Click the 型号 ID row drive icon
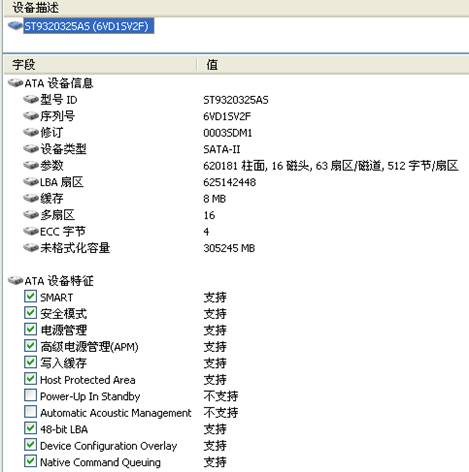 coord(31,99)
